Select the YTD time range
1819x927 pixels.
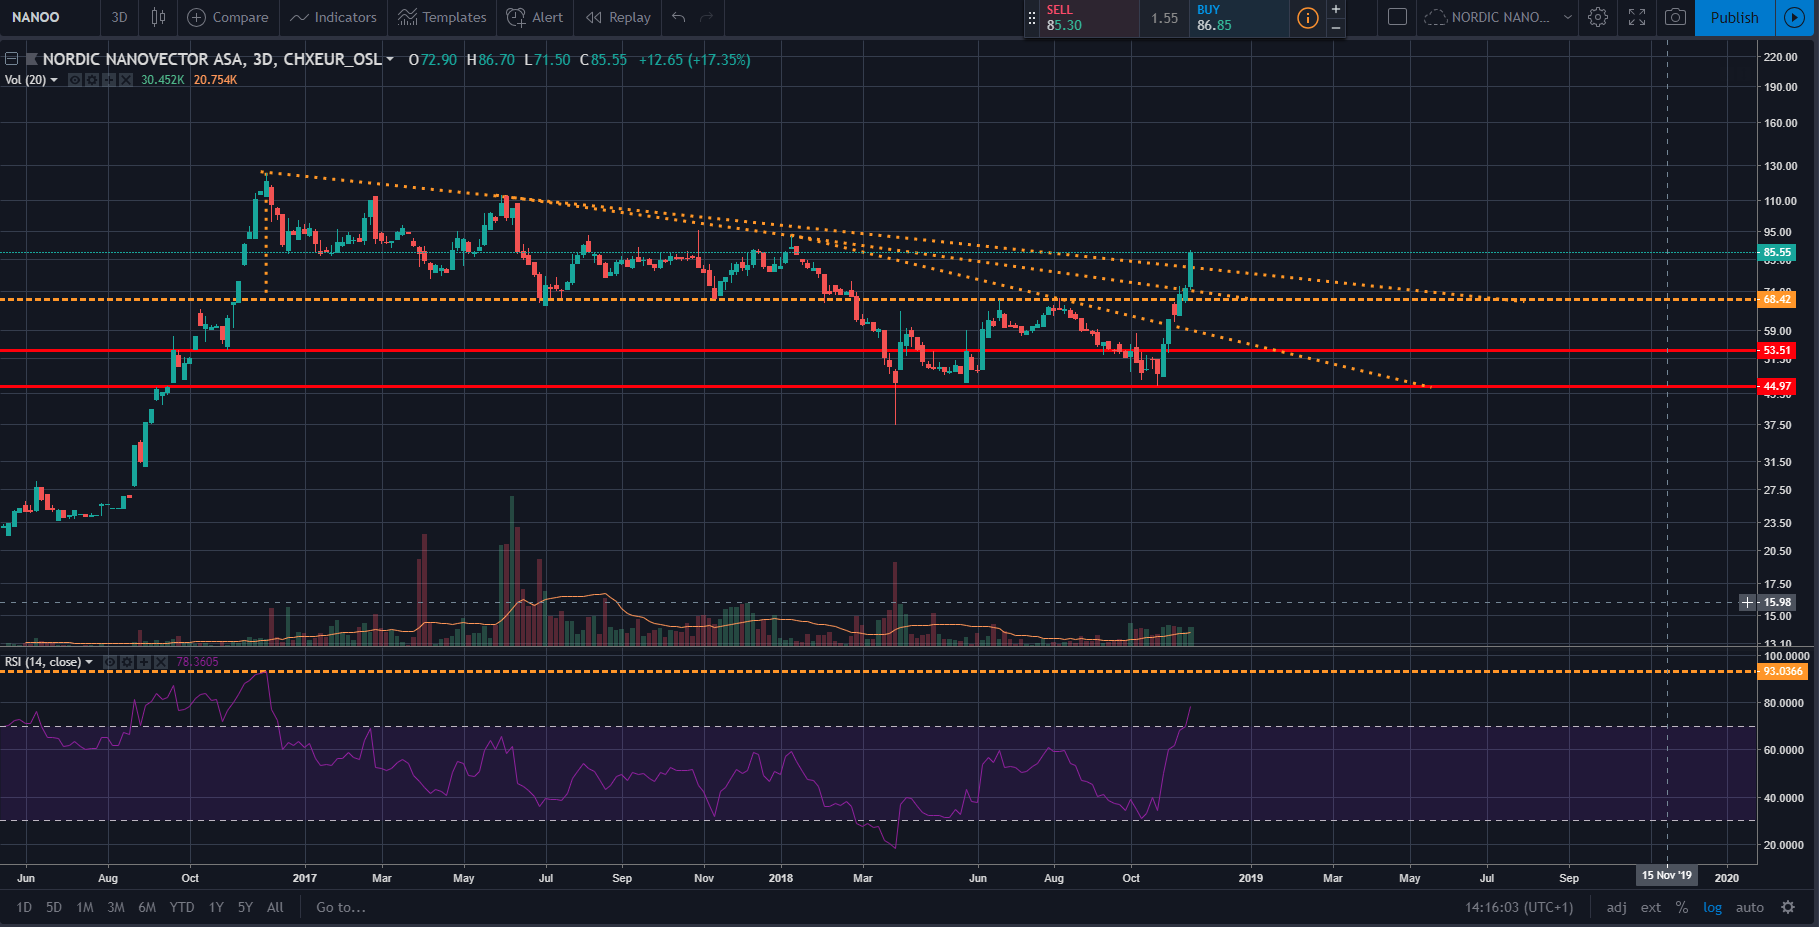pyautogui.click(x=182, y=907)
